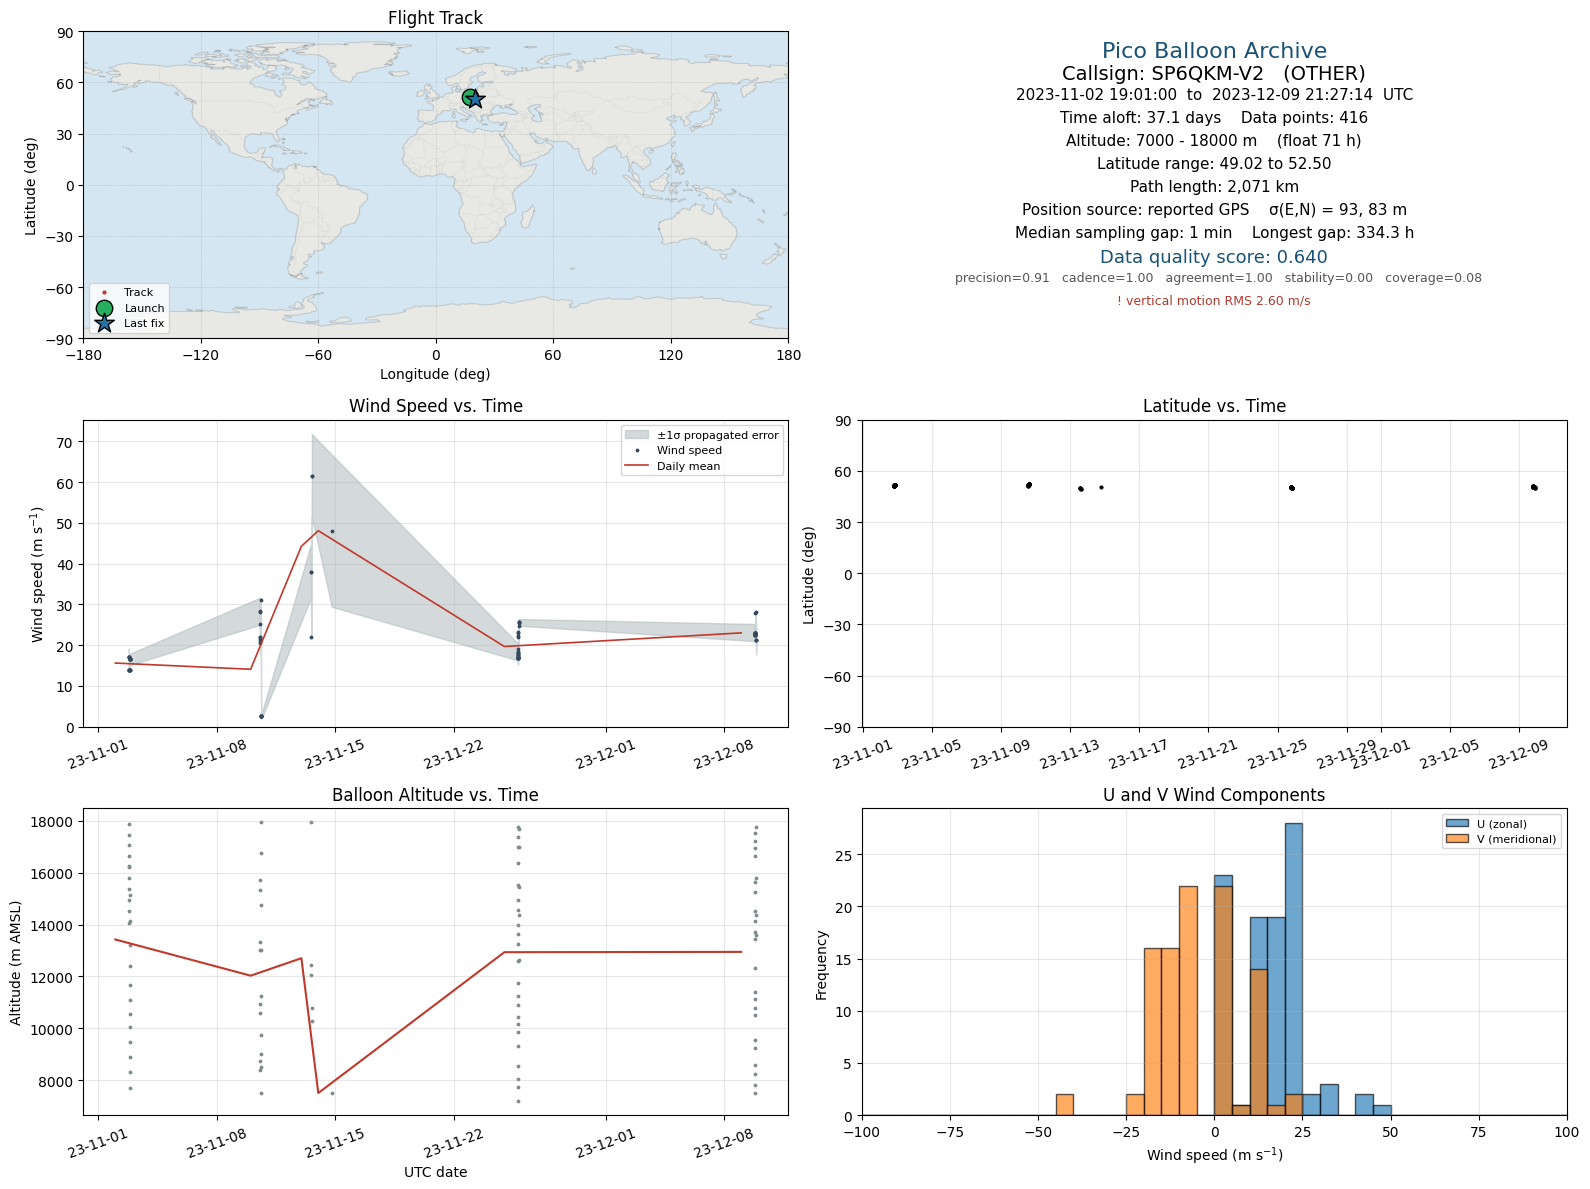Click the "Wind Speed vs. Time" title

(x=435, y=406)
